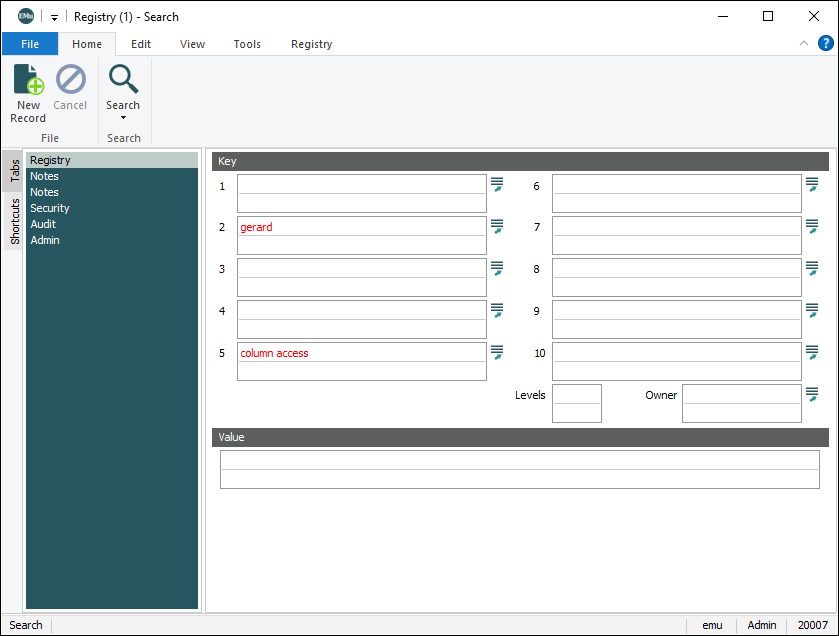839x636 pixels.
Task: Expand the Search button dropdown arrow
Action: tap(123, 118)
